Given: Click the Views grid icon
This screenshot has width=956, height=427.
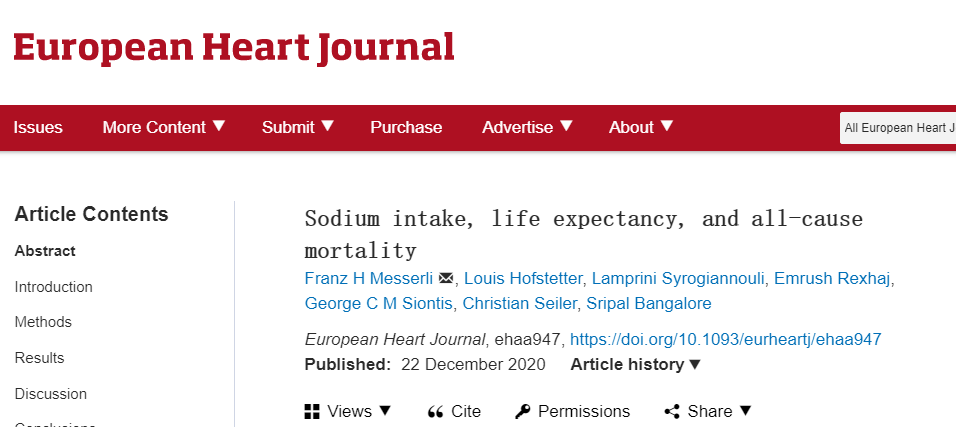Looking at the screenshot, I should pos(312,412).
